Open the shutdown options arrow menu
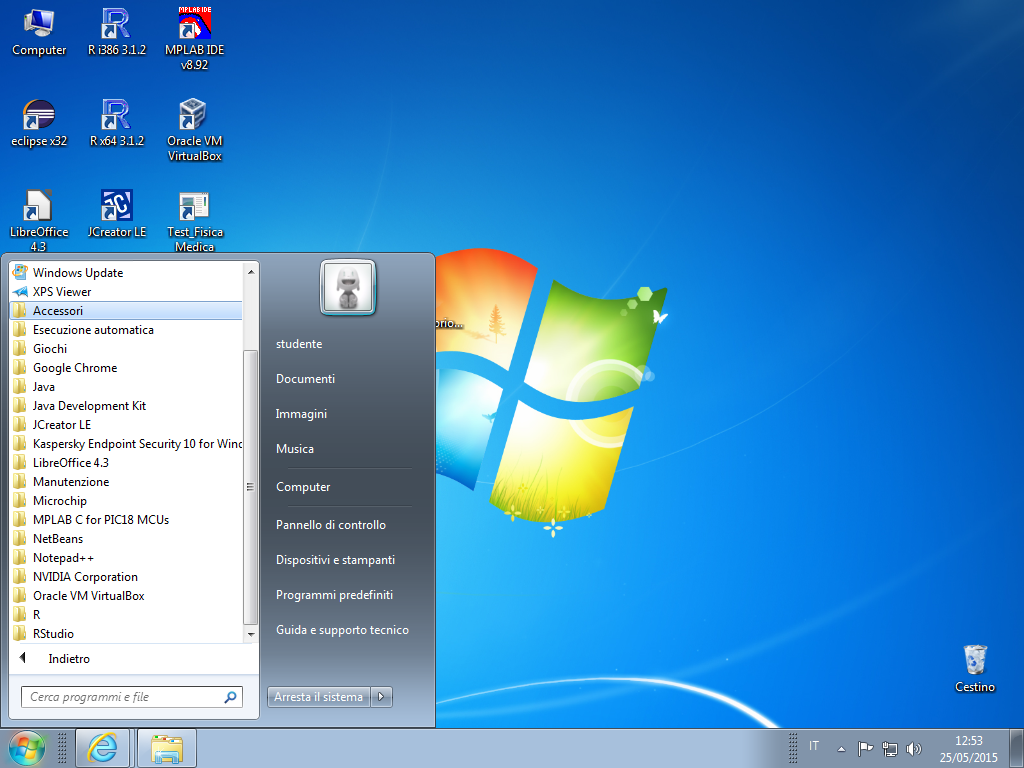 (381, 697)
